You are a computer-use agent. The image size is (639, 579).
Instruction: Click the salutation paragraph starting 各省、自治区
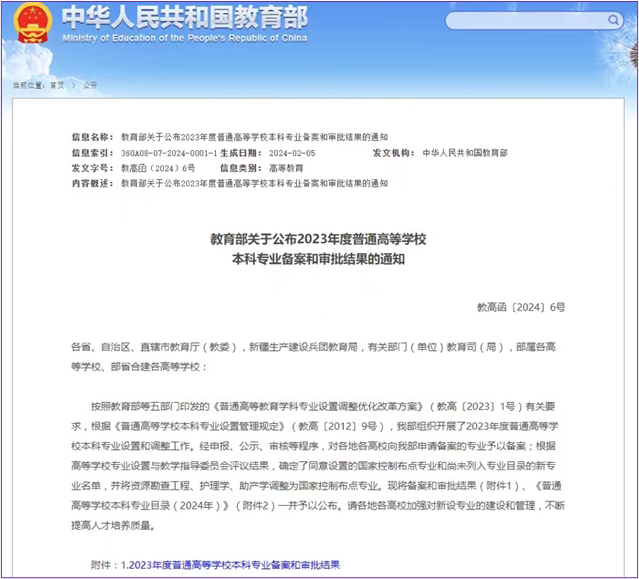coord(318,356)
